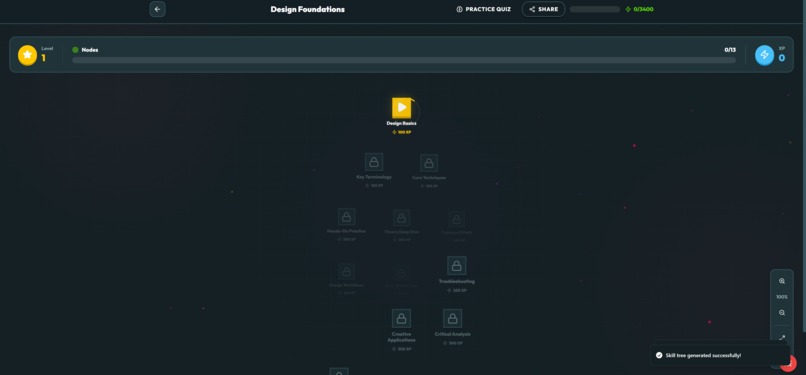Click the Design Foundations title
The height and width of the screenshot is (375, 806).
point(307,9)
